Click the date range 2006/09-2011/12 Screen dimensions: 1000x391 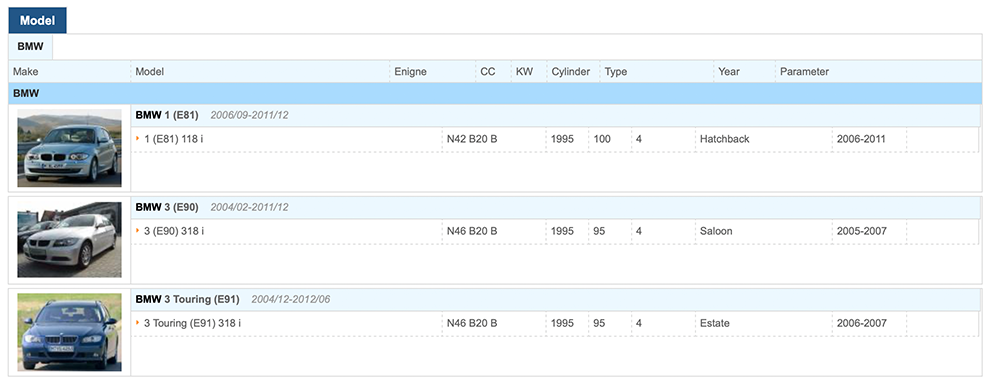tap(249, 115)
